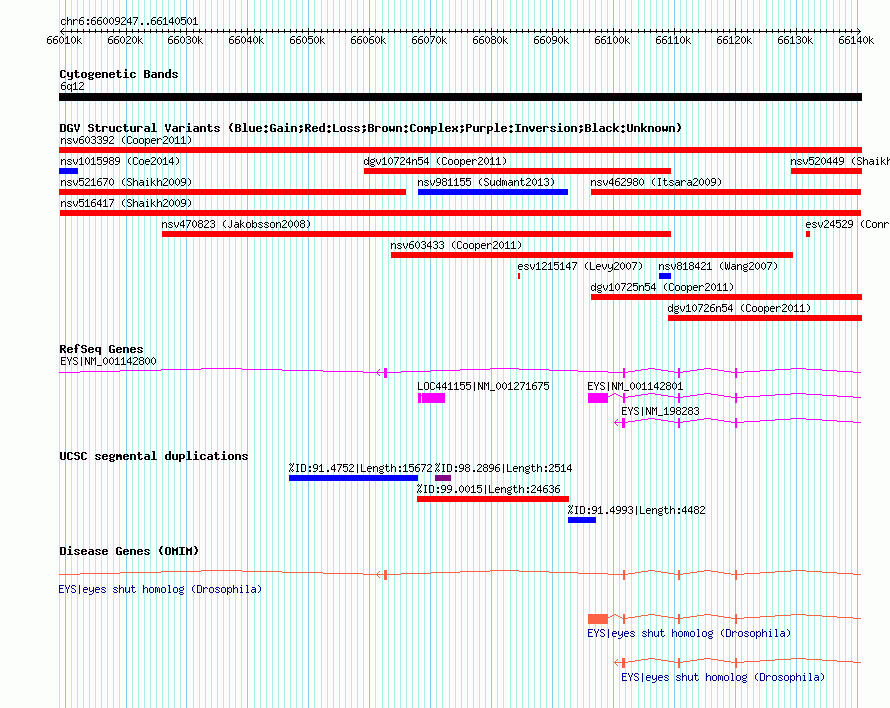This screenshot has width=890, height=708.
Task: Click the 66100k ruler tick label
Action: 612,40
